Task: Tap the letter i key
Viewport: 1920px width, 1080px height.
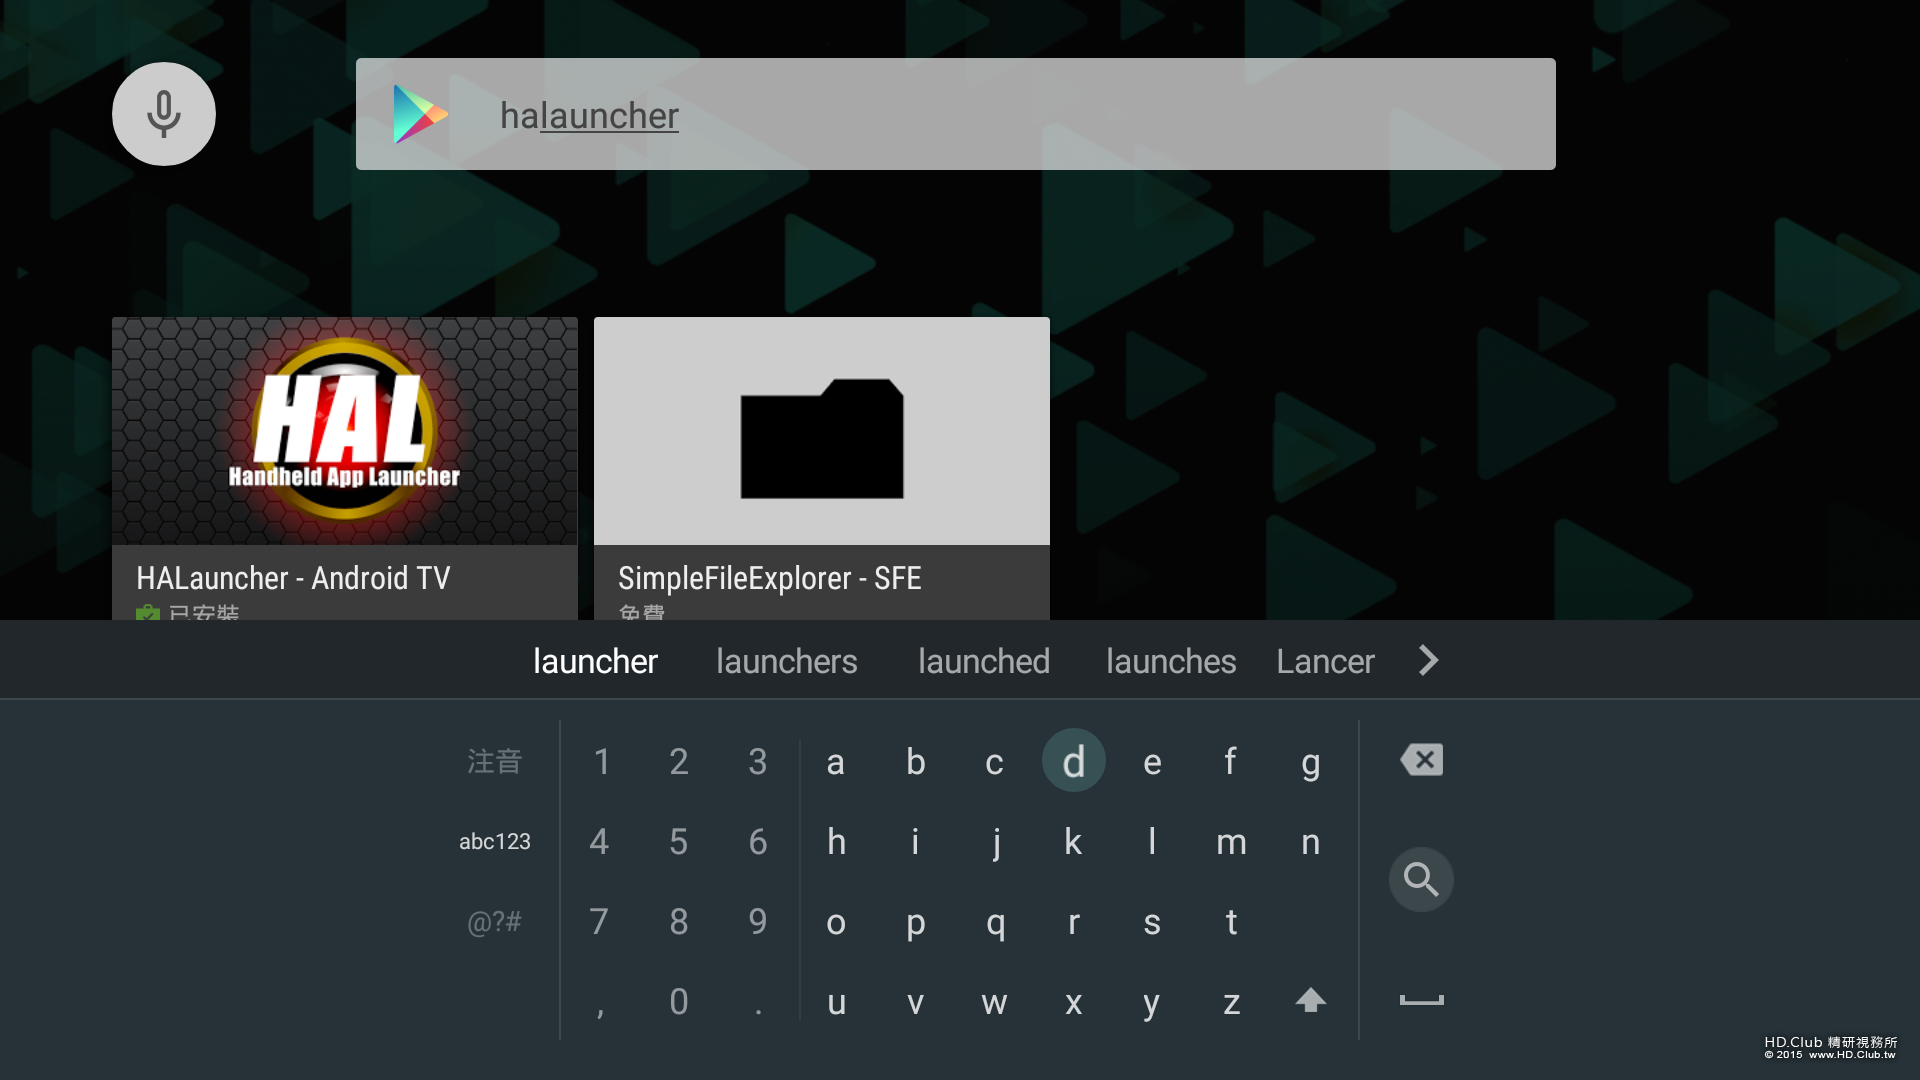Action: 915,842
